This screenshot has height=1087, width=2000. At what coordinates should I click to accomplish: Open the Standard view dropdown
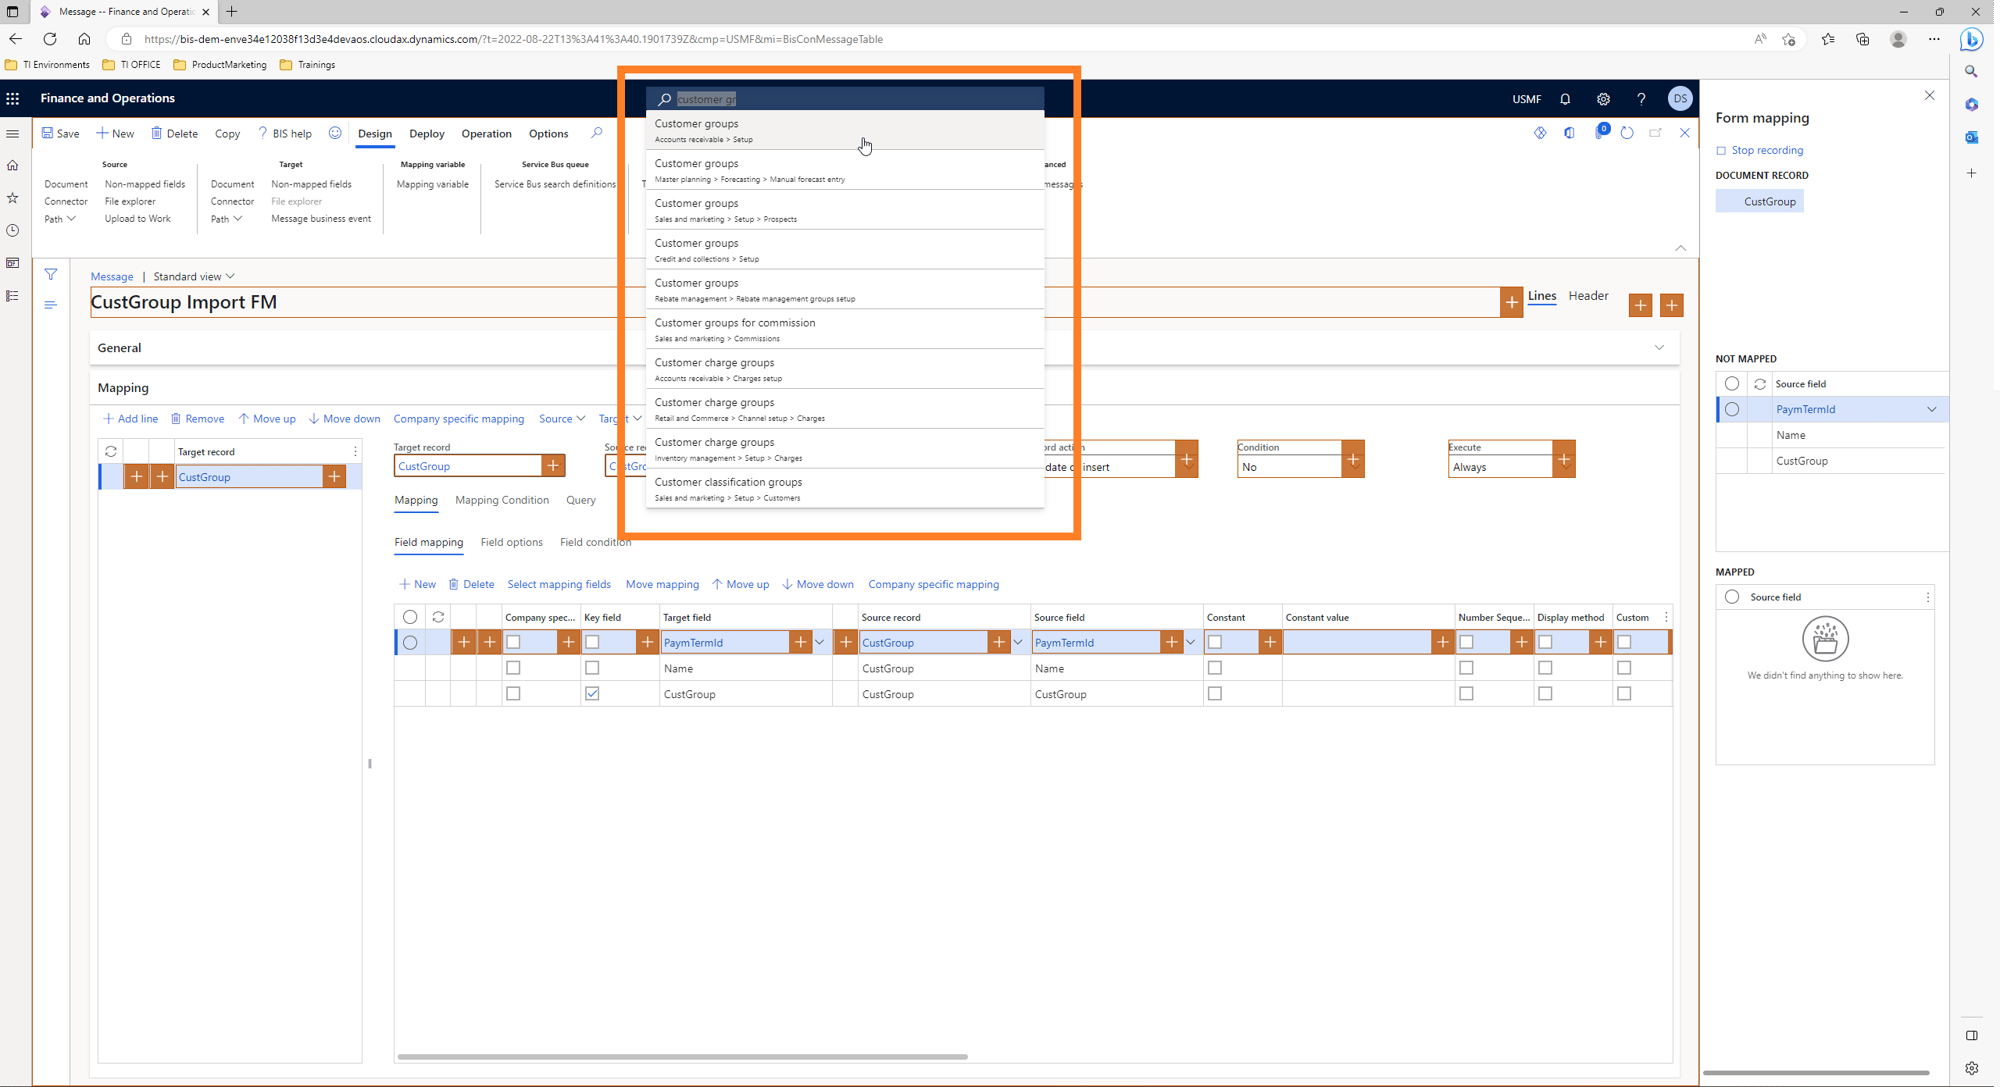tap(194, 276)
